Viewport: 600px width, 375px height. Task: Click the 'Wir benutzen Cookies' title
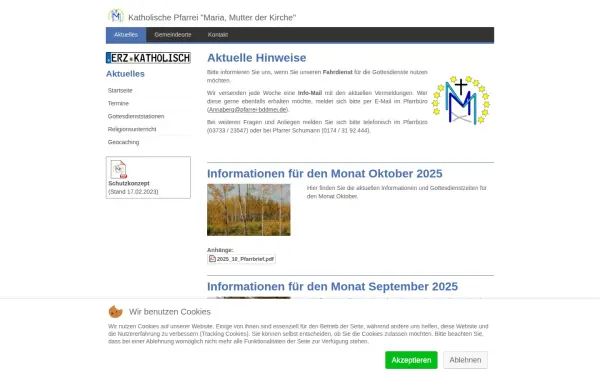(170, 312)
